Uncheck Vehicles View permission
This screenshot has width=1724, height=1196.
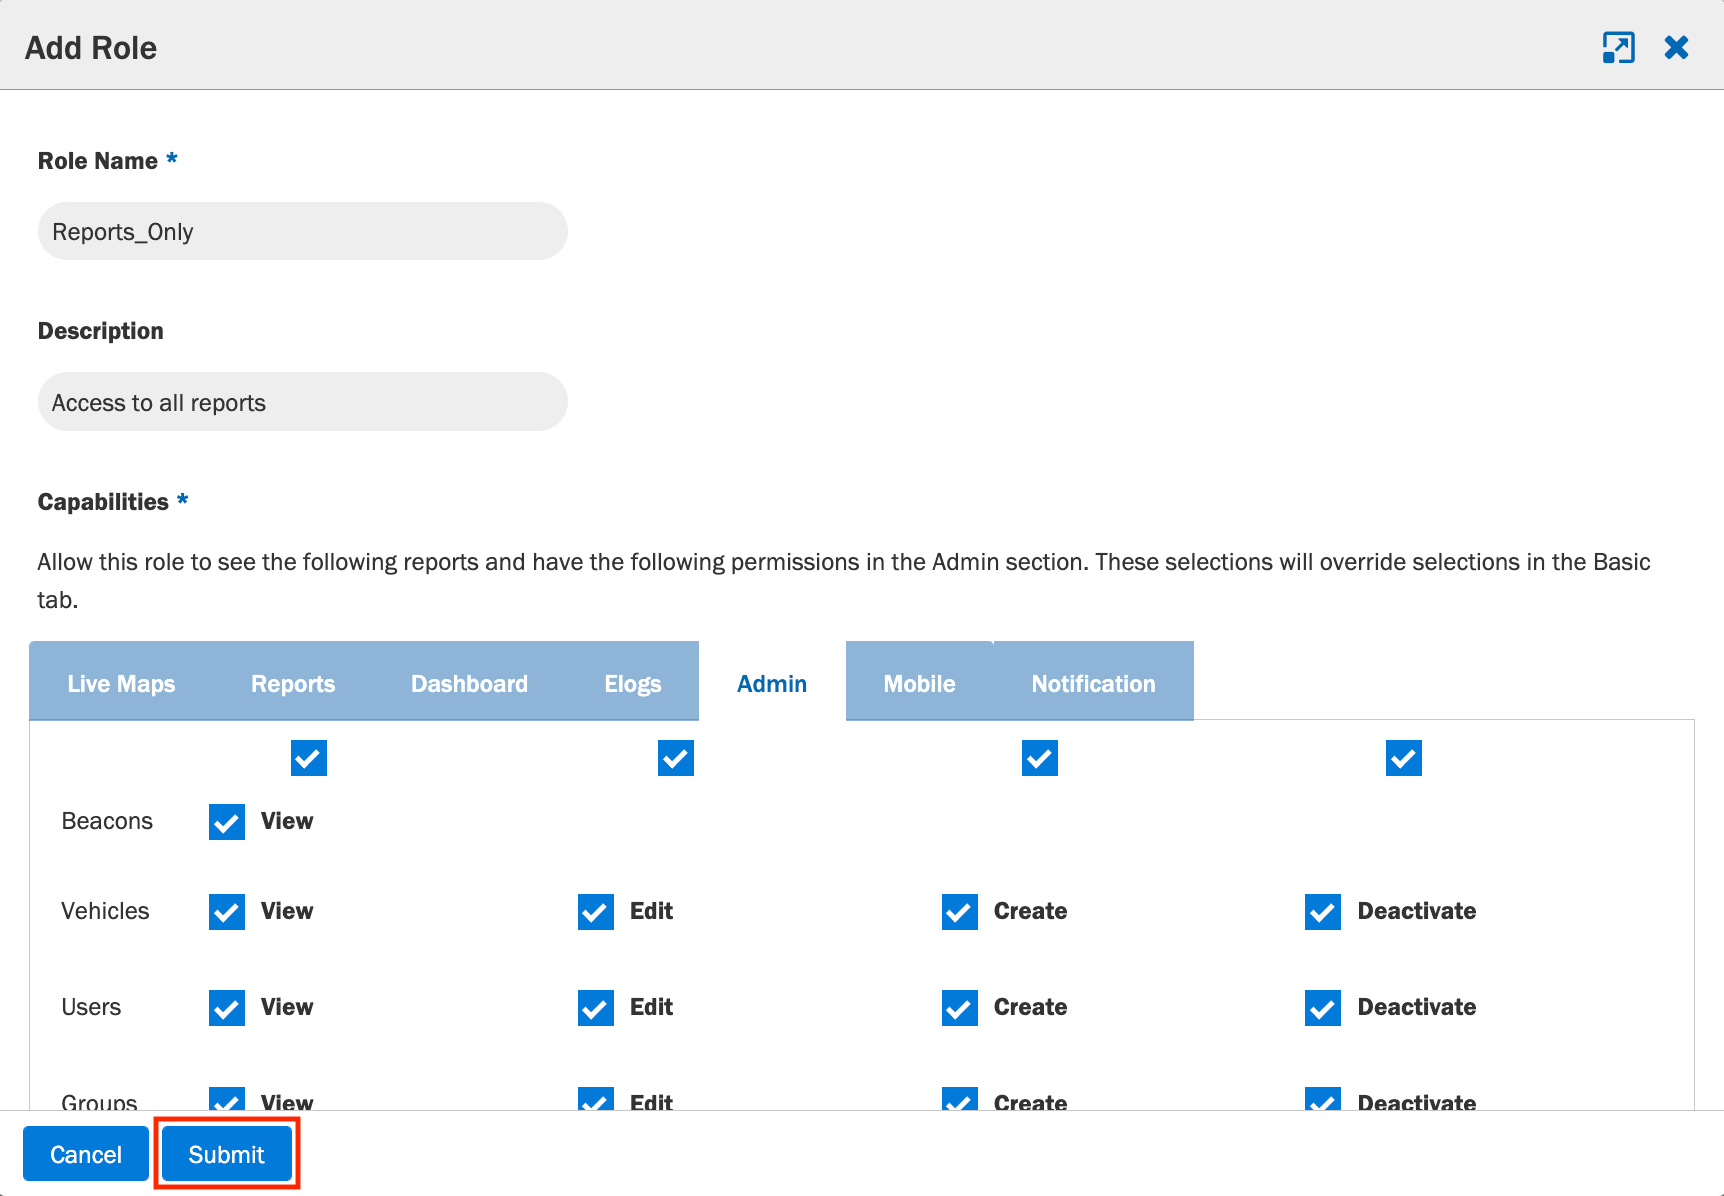(227, 912)
